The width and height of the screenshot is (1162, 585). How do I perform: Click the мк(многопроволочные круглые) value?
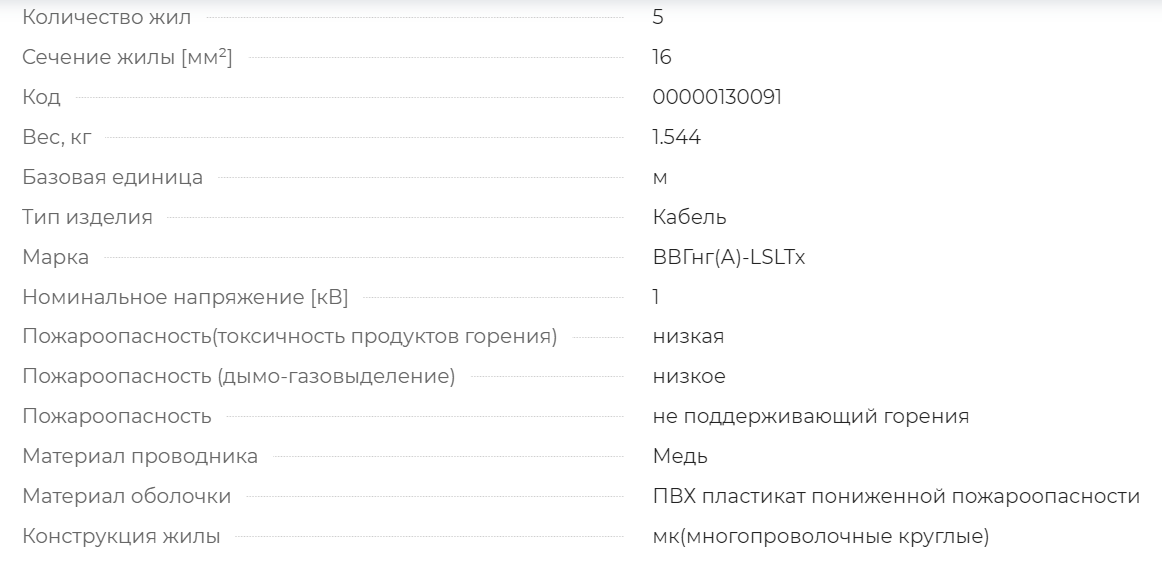tap(820, 536)
